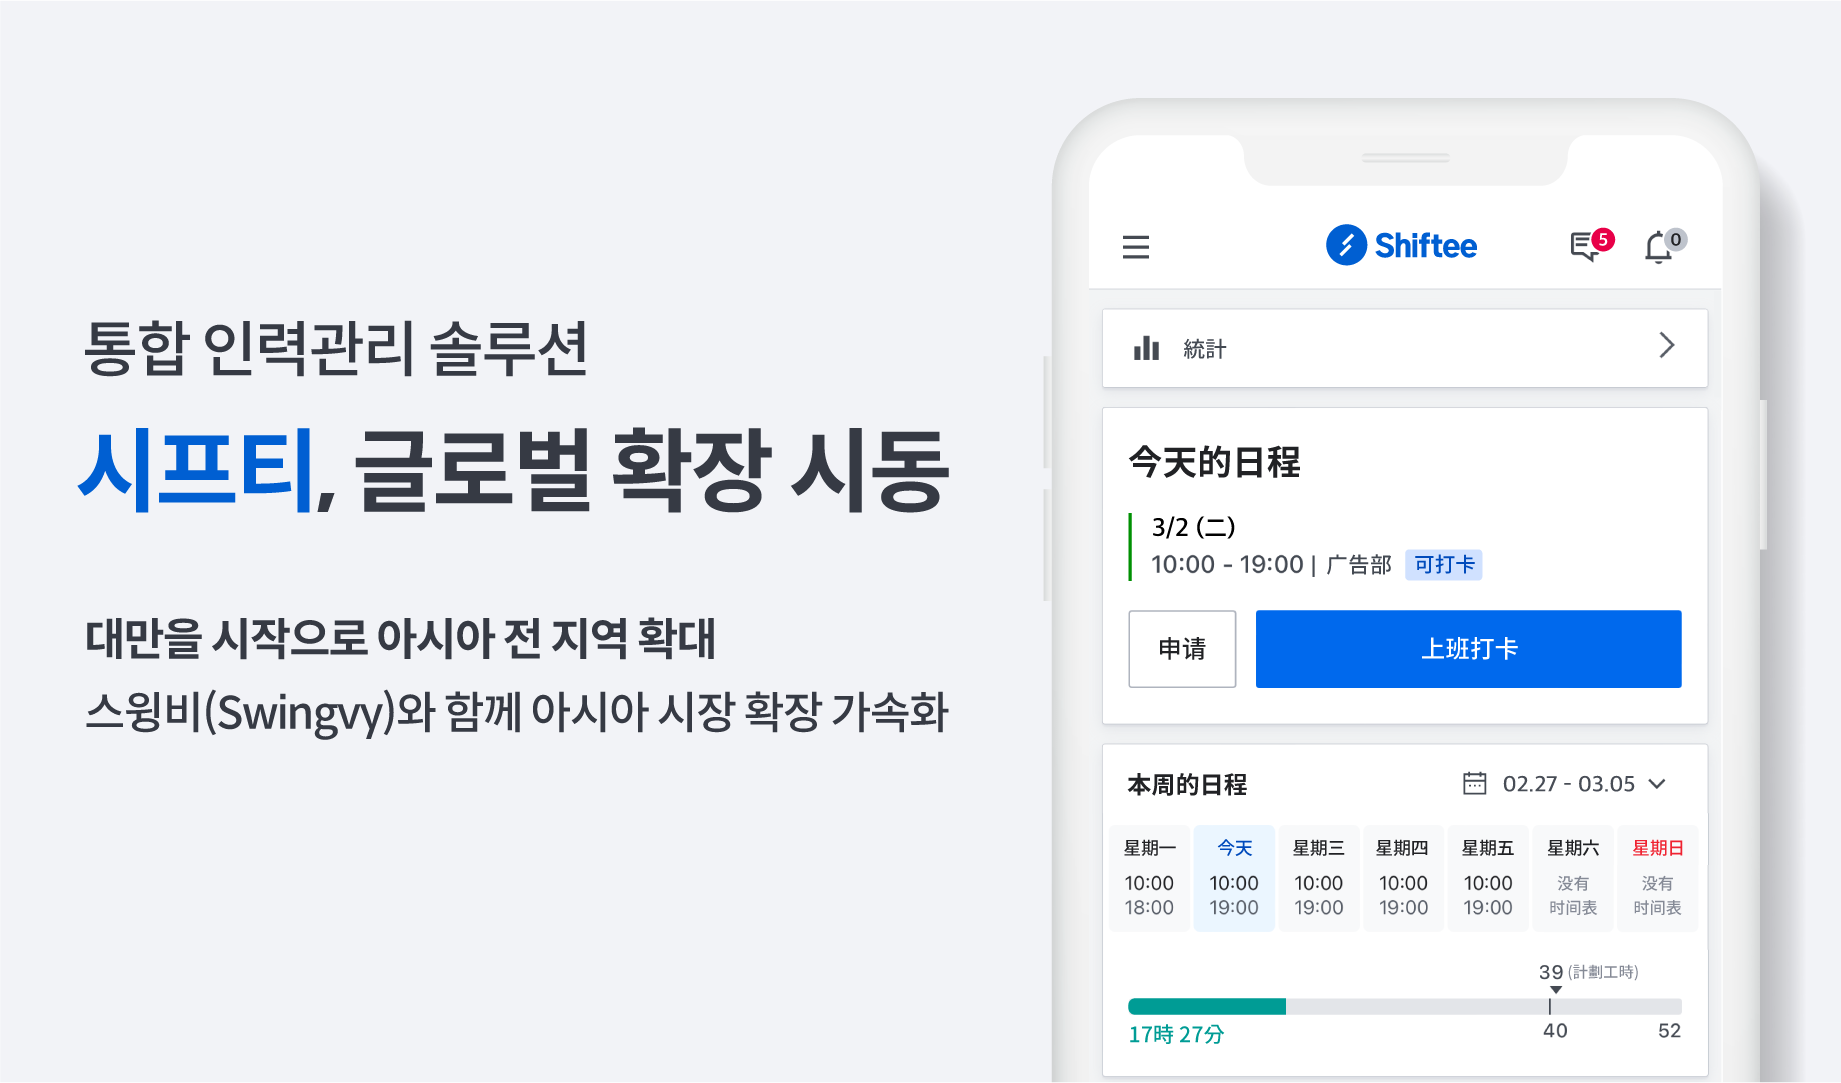1841x1083 pixels.
Task: Open messages with 5 unread badge
Action: [x=1586, y=246]
